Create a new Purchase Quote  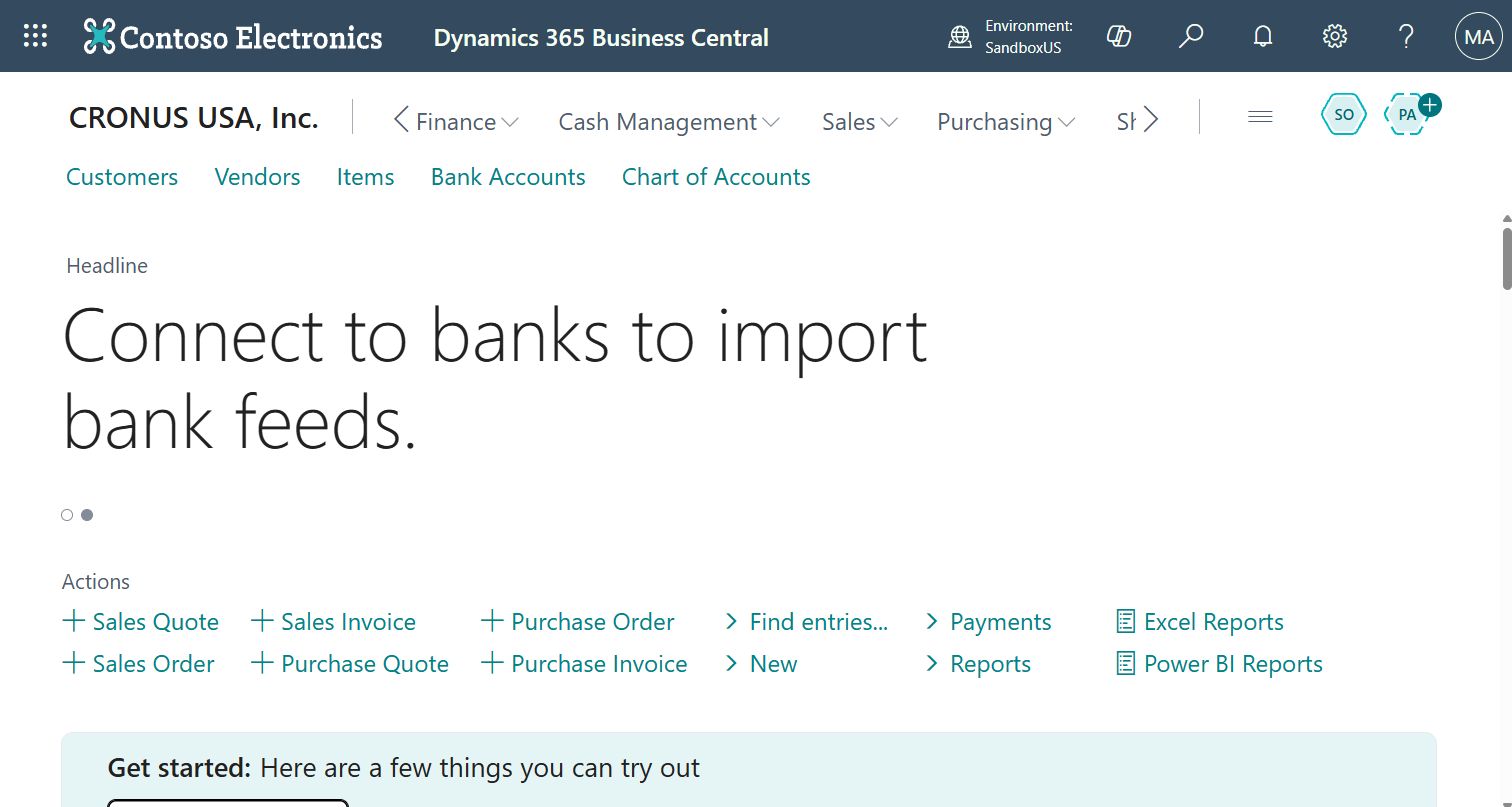point(350,664)
